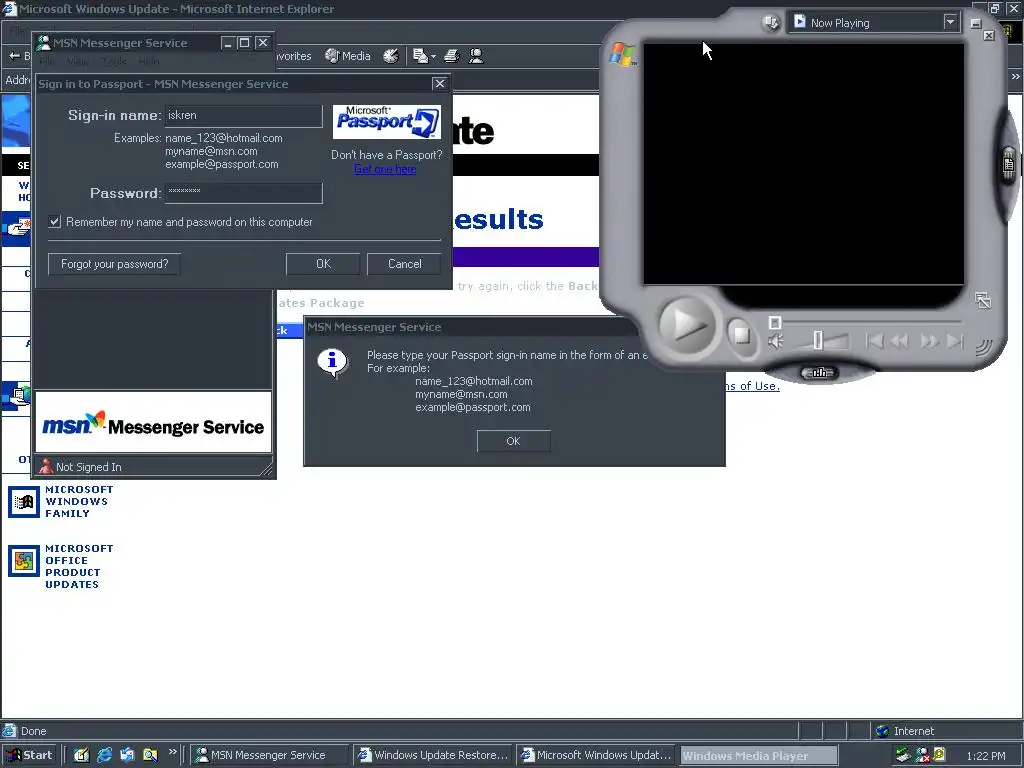Image resolution: width=1024 pixels, height=768 pixels.
Task: Stop playback in Windows Media Player
Action: 741,335
